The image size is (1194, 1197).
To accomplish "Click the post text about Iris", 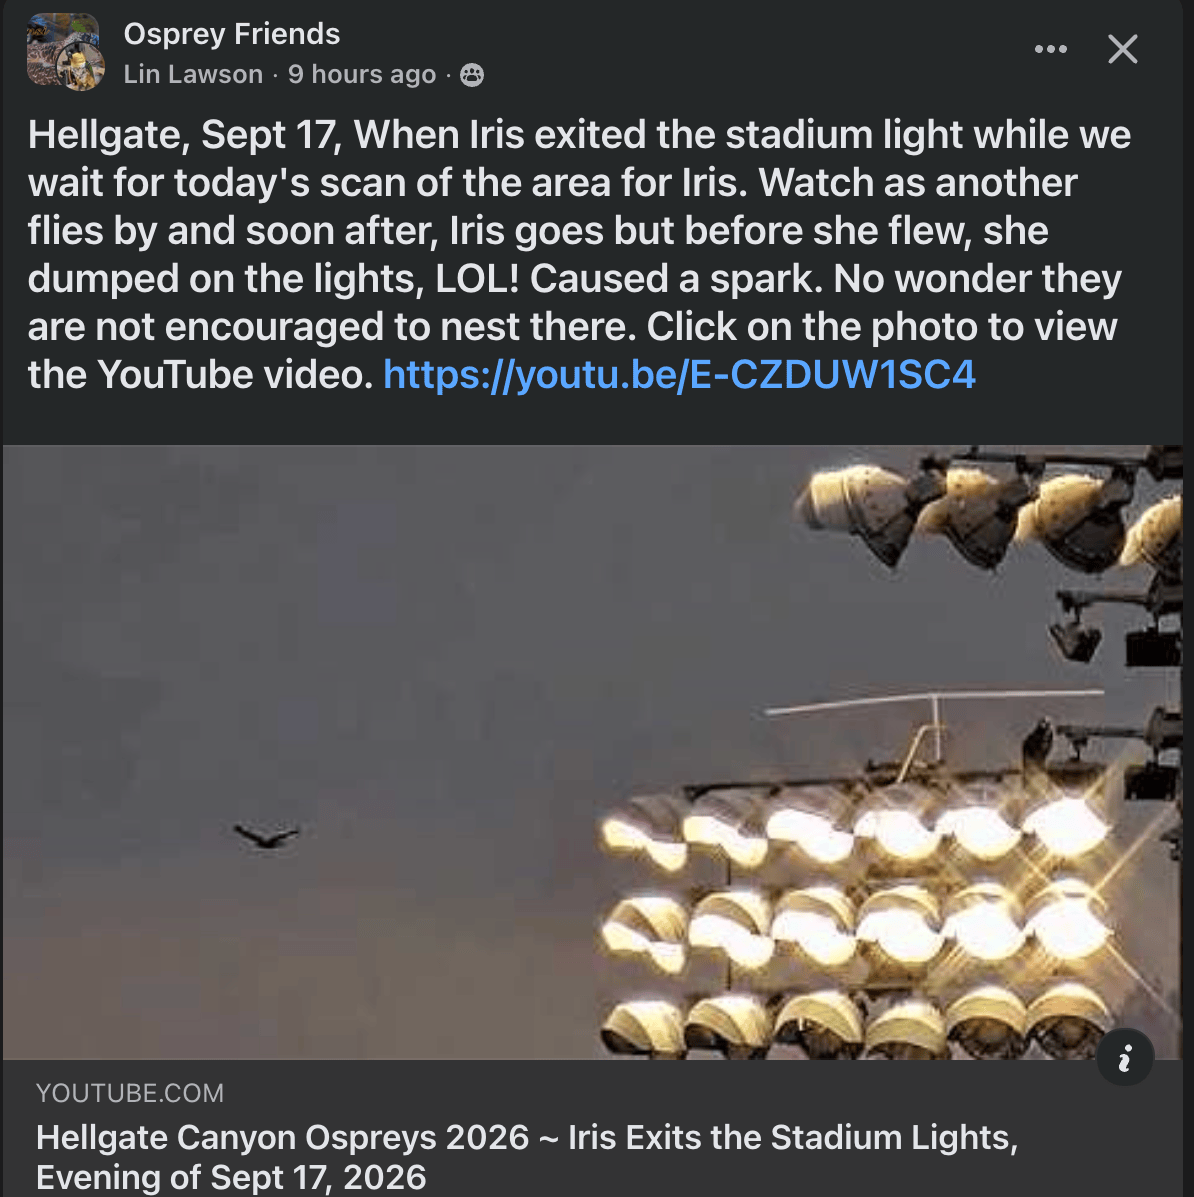I will (579, 254).
